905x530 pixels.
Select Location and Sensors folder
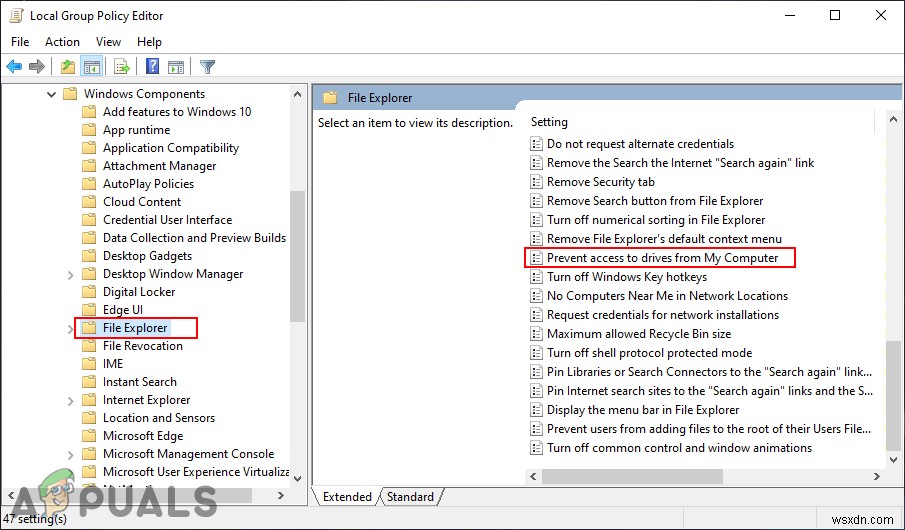[159, 418]
